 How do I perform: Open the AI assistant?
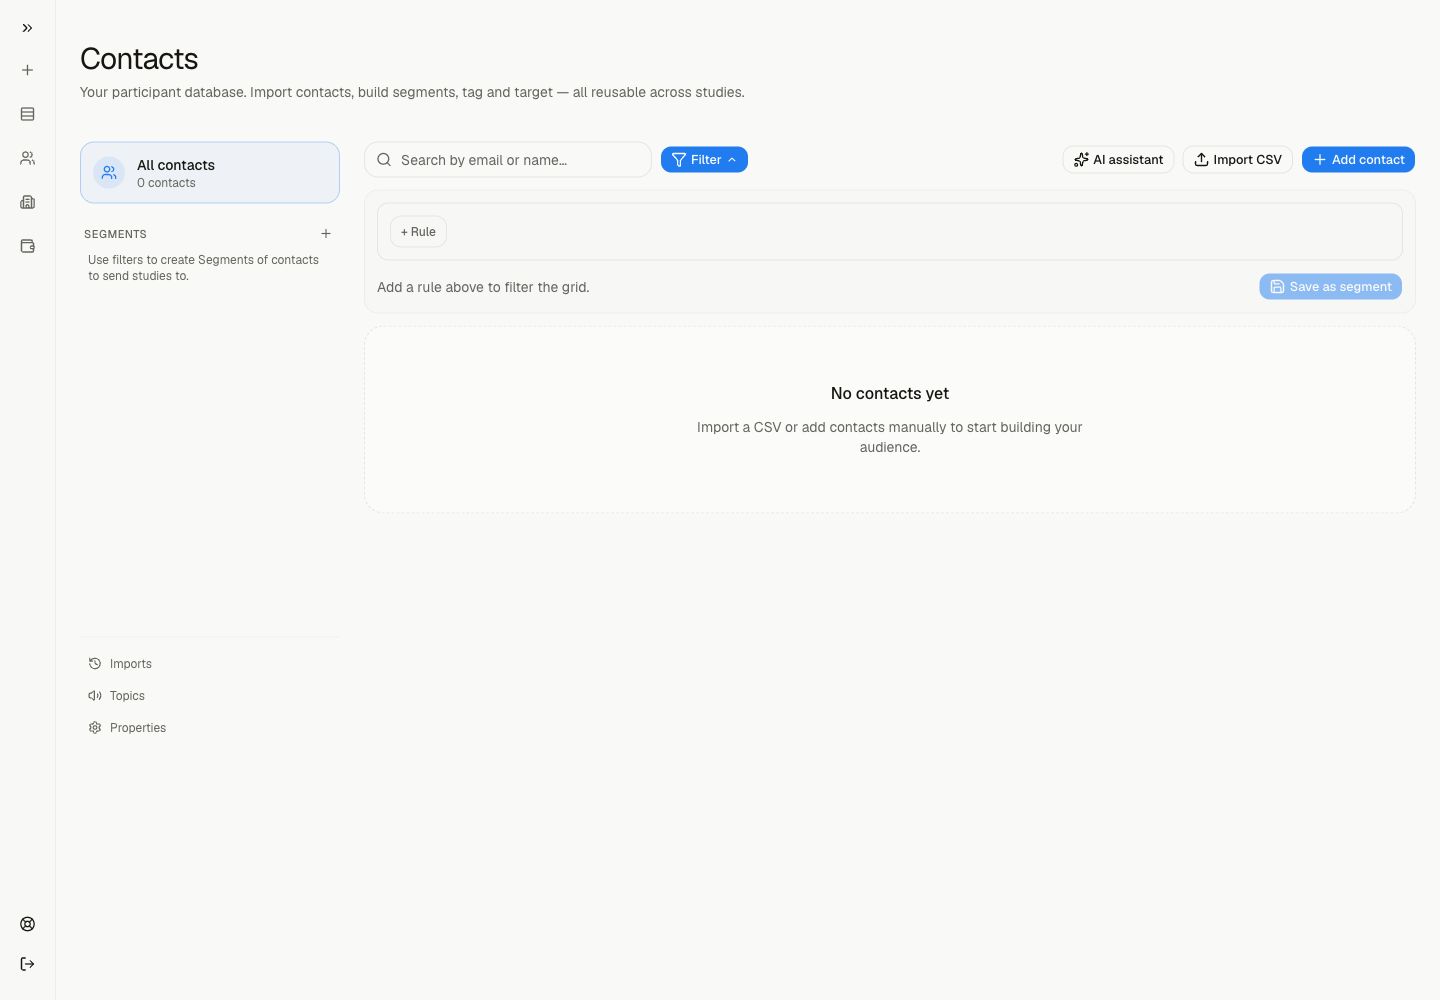click(1118, 160)
